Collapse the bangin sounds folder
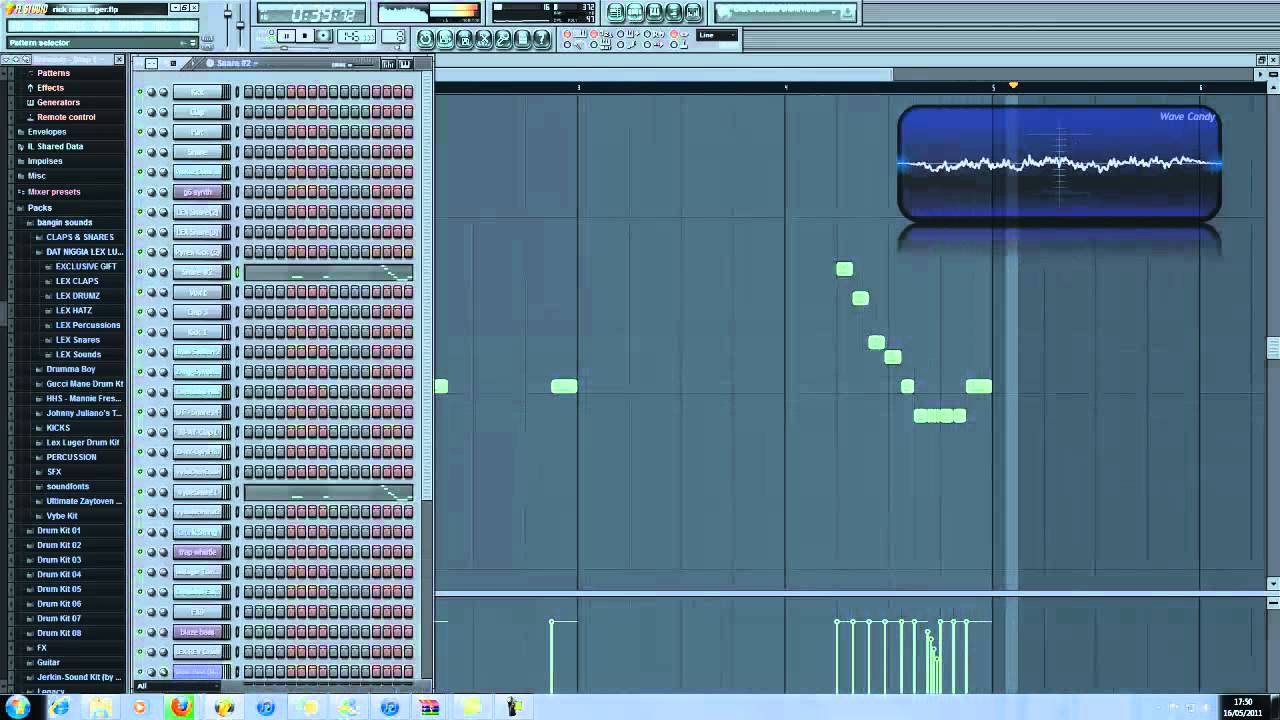The image size is (1280, 720). pyautogui.click(x=64, y=223)
